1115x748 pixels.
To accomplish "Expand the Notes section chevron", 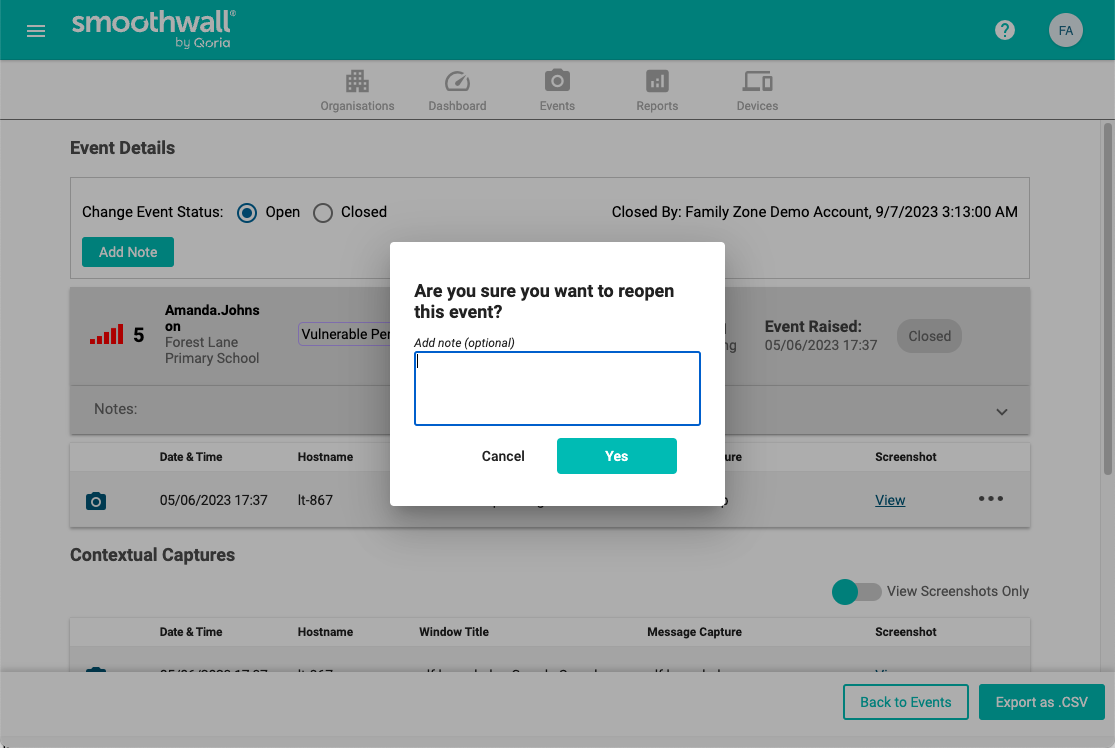I will pos(1002,411).
